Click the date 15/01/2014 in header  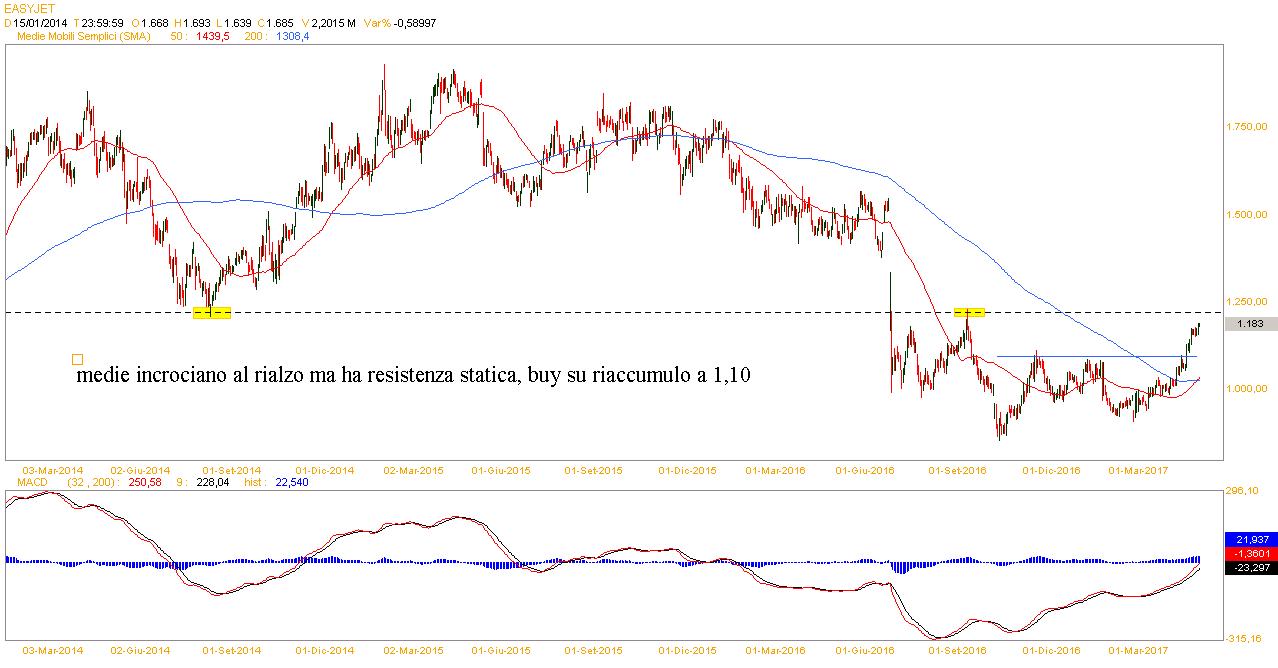tap(40, 22)
